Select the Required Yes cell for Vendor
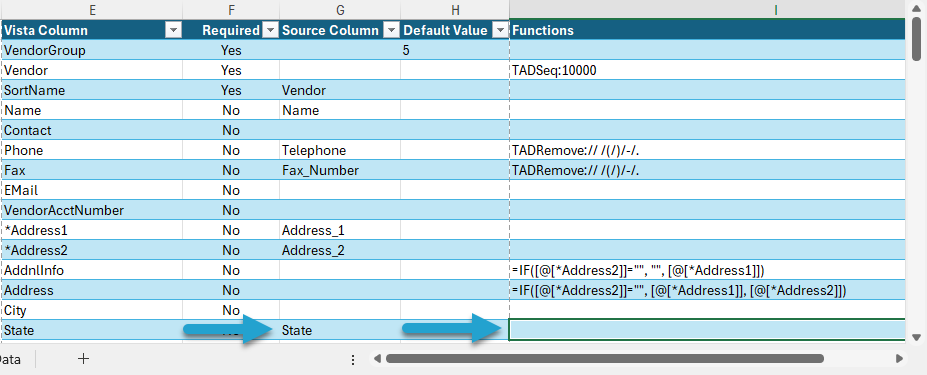Viewport: 927px width, 375px height. (231, 70)
